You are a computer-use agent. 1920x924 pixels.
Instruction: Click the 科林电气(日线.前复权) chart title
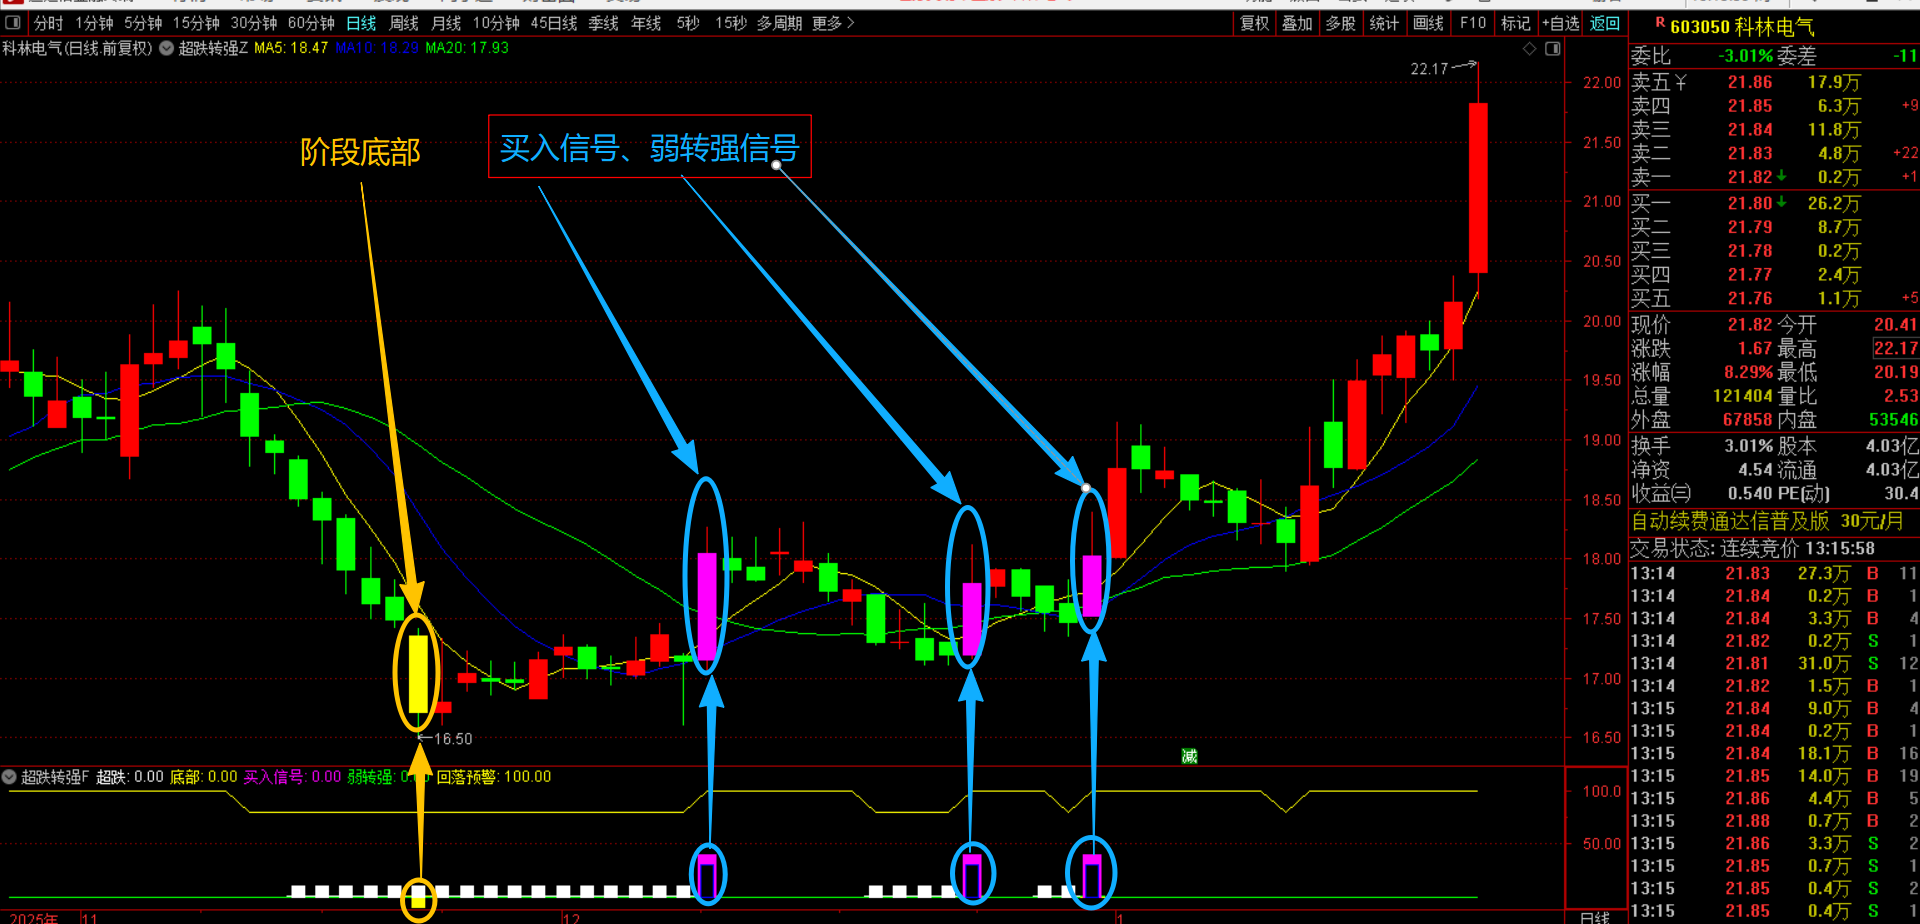click(x=78, y=48)
